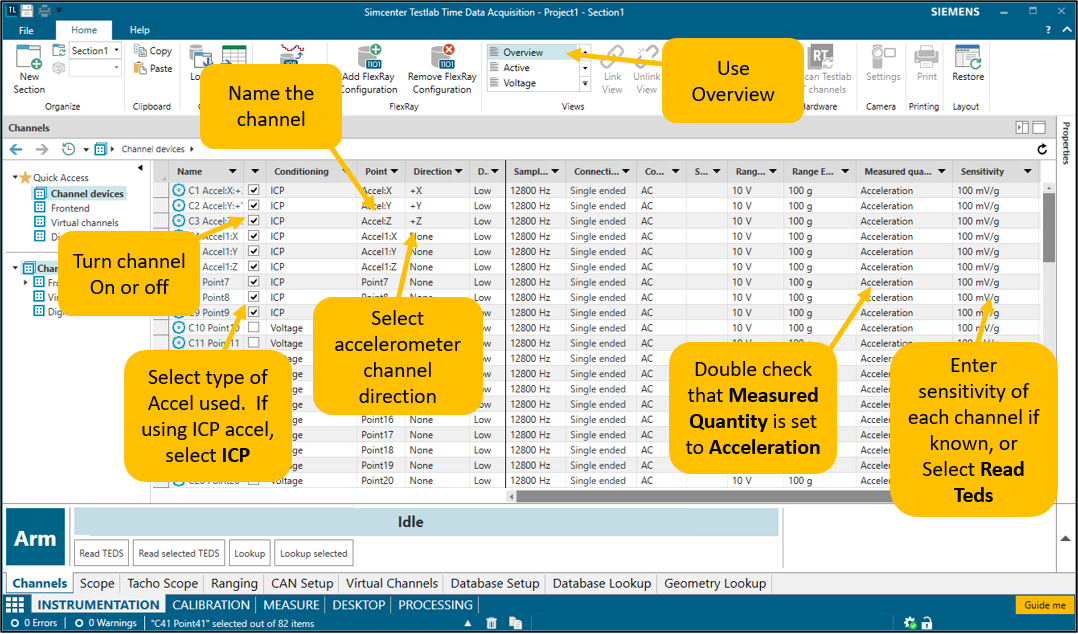Go to the CALIBRATION workflow step
This screenshot has height=634, width=1078.
211,605
